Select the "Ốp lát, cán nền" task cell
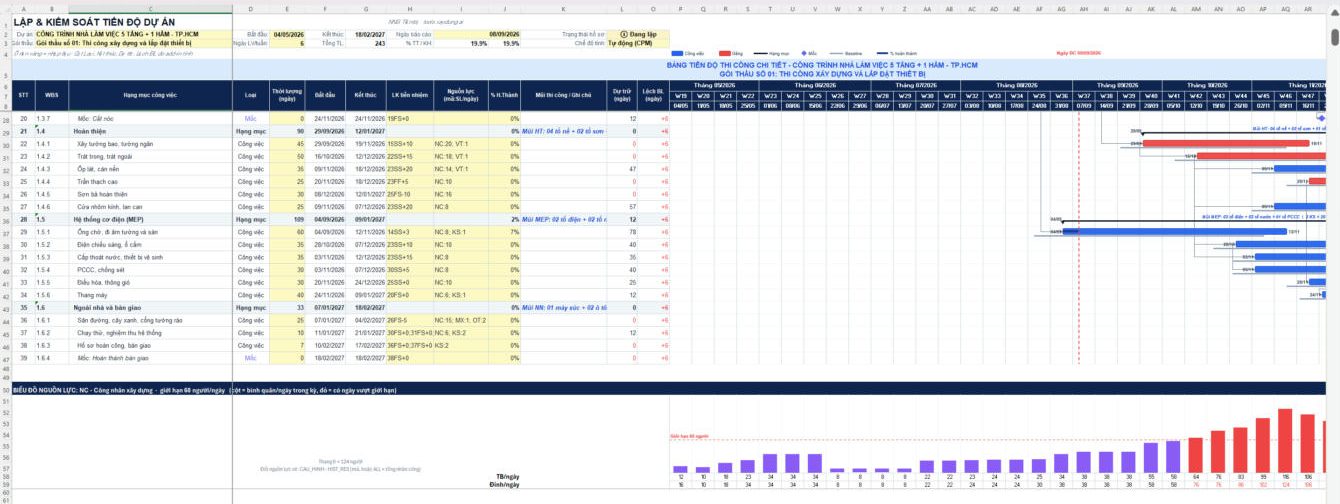The image size is (1340, 504). click(x=151, y=169)
